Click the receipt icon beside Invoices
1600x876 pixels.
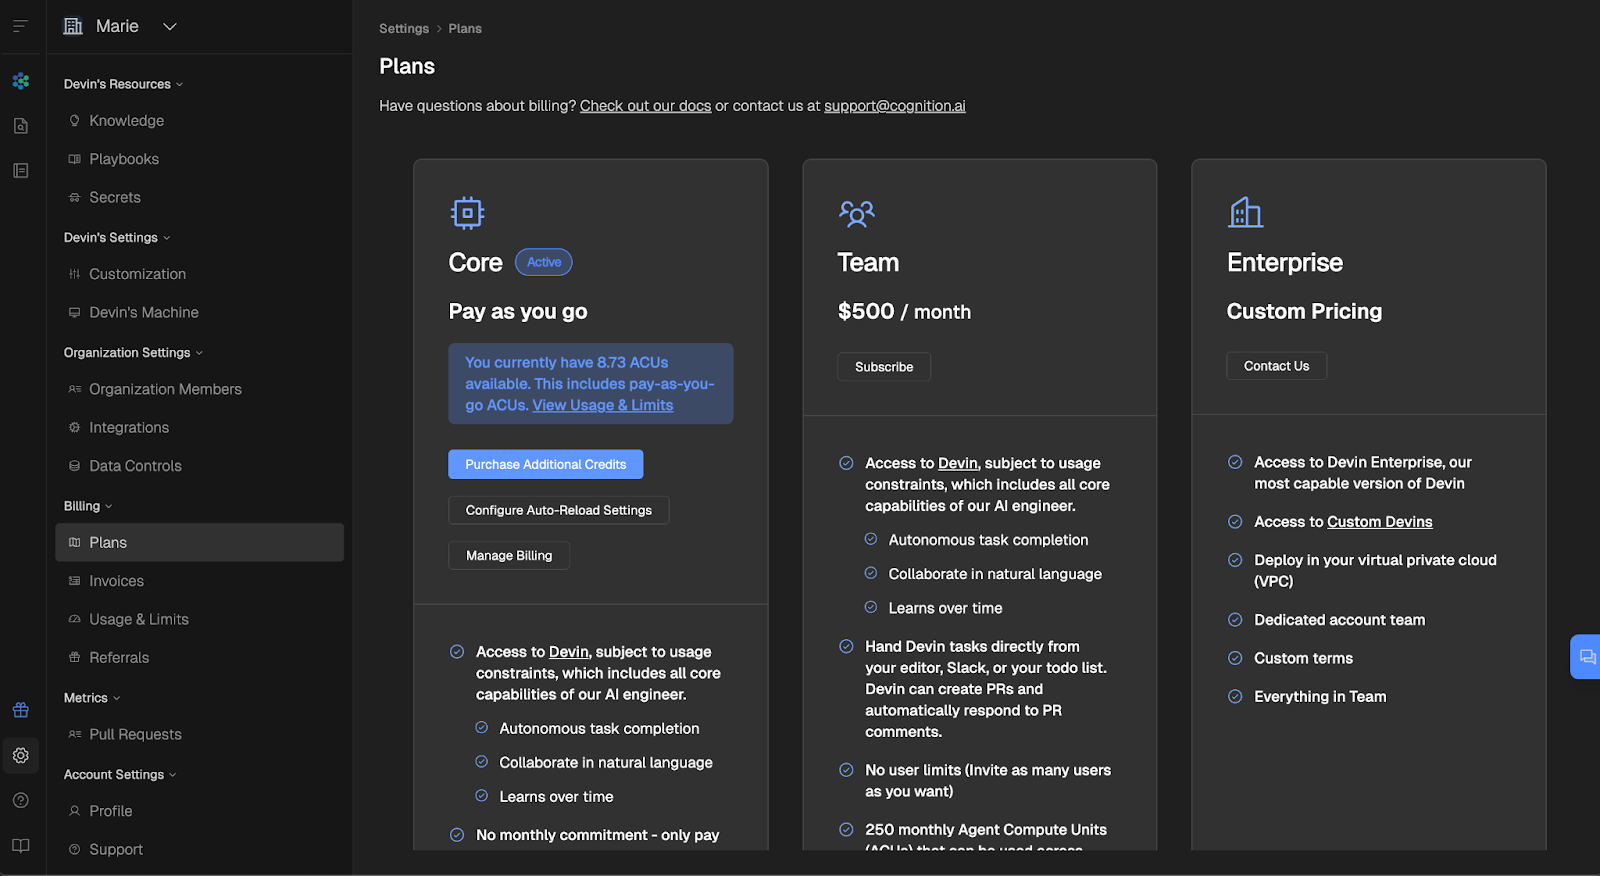click(74, 581)
